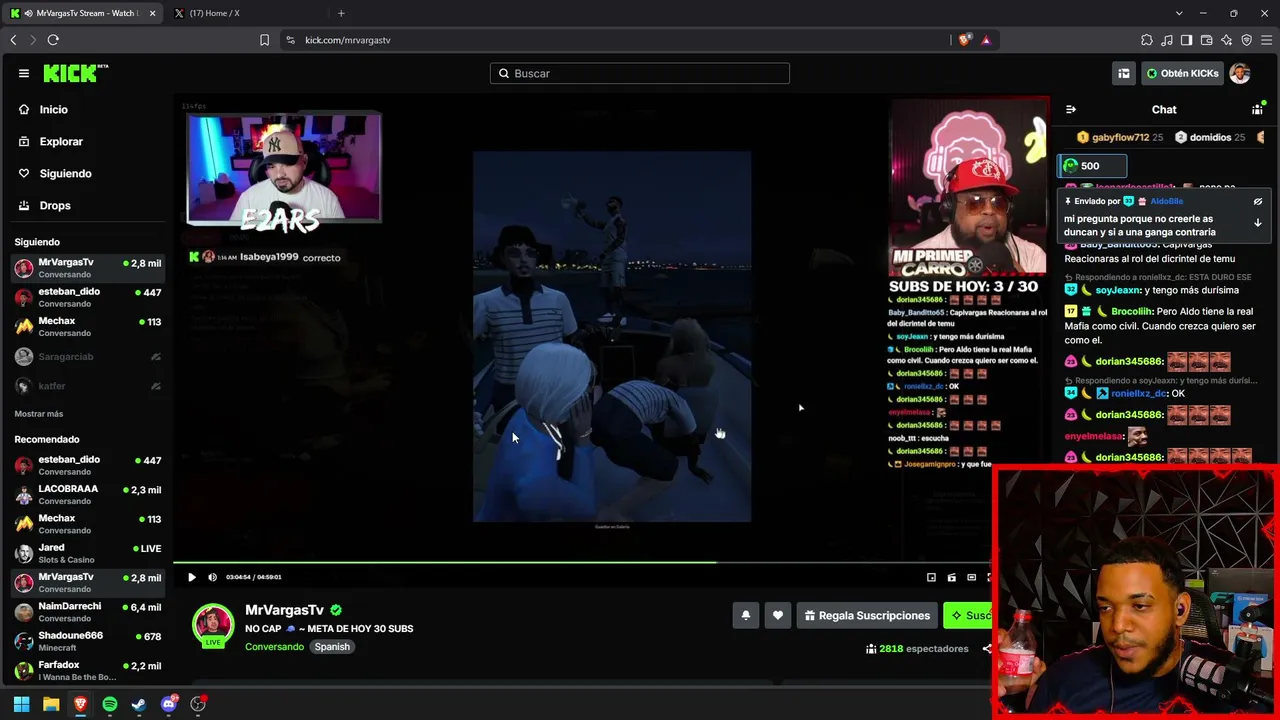1280x720 pixels.
Task: Open the Brave VPN shield icon
Action: [x=1247, y=40]
